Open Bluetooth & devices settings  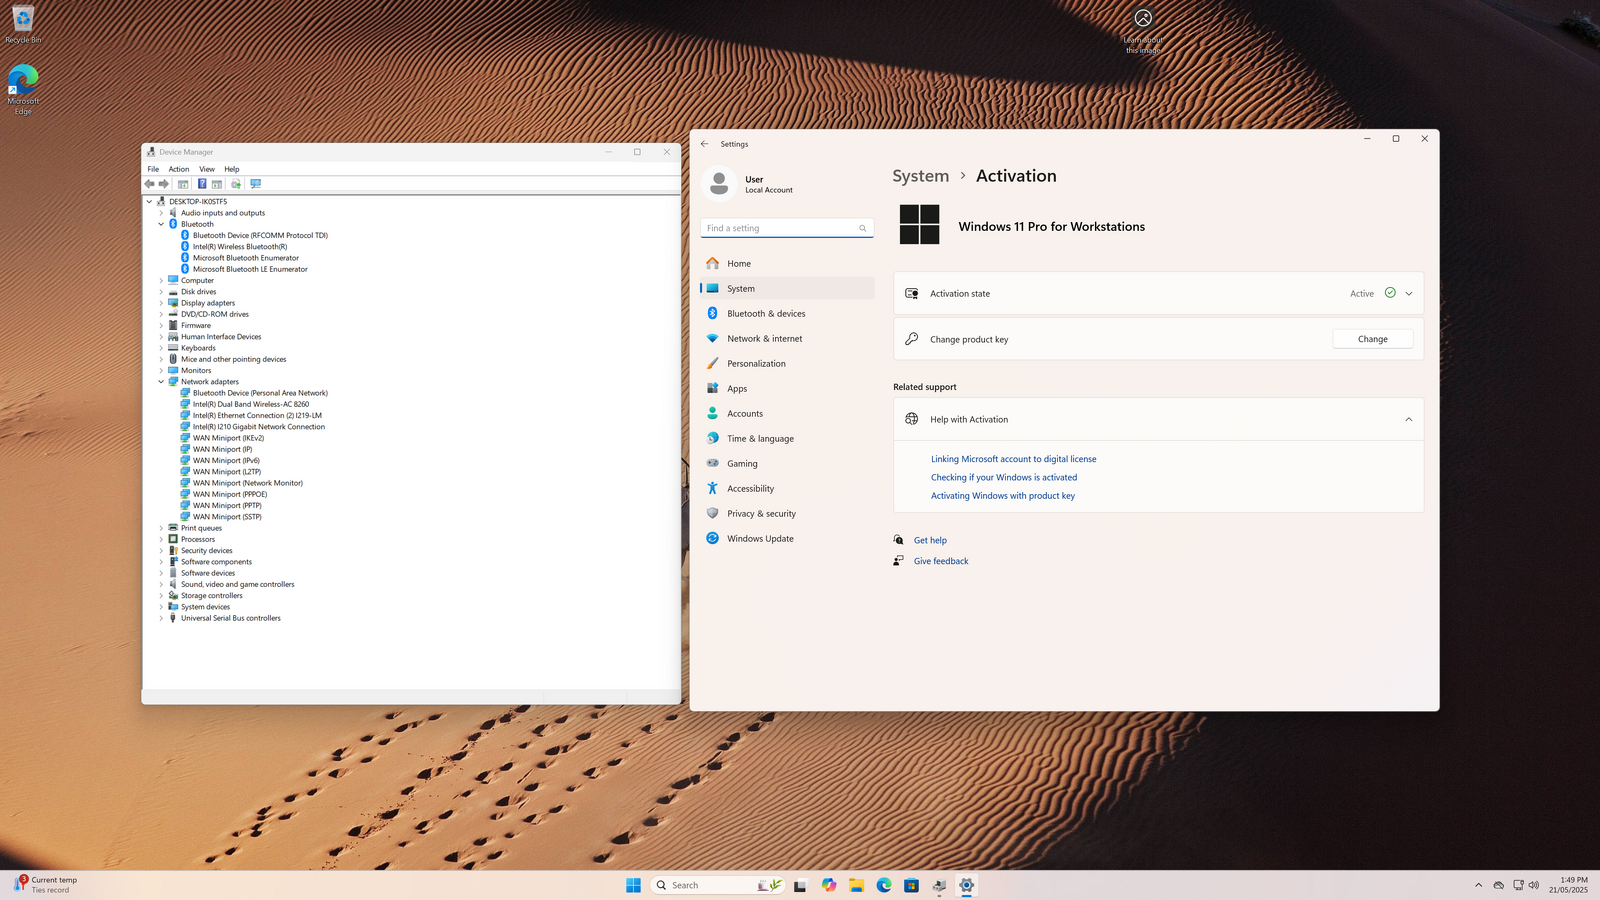coord(787,314)
